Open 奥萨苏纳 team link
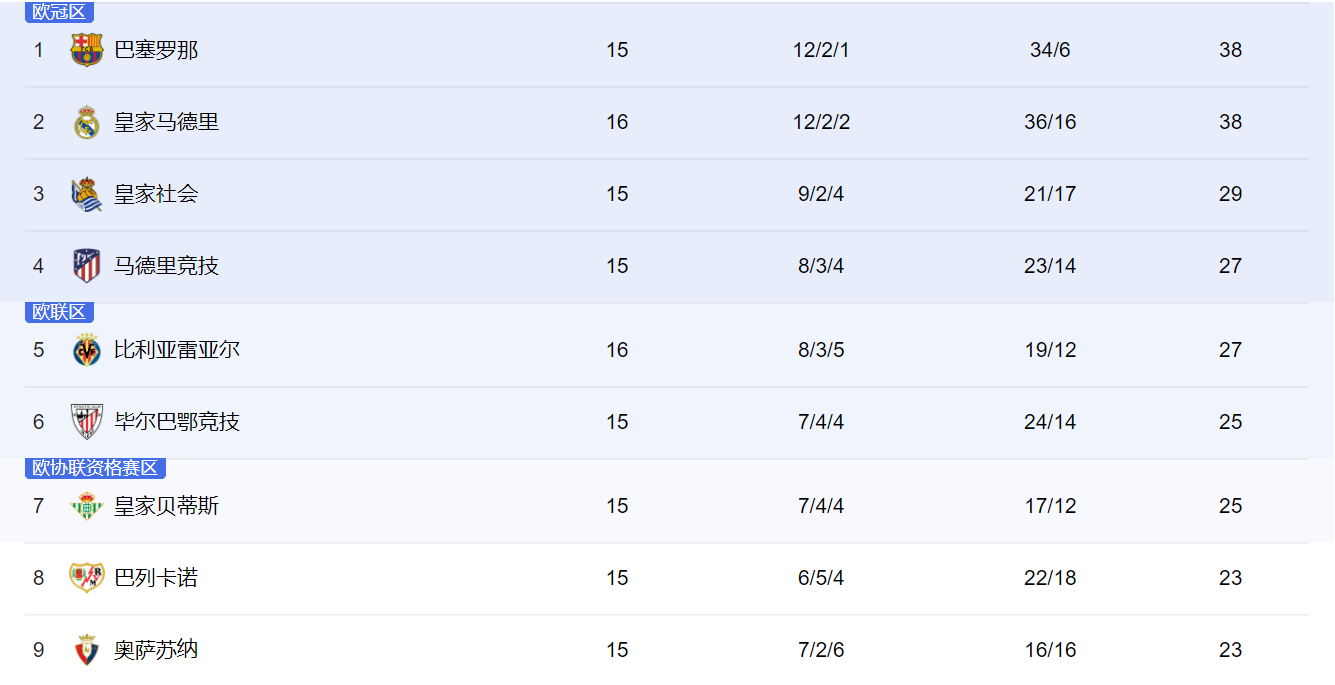Viewport: 1335px width, 685px height. tap(156, 650)
